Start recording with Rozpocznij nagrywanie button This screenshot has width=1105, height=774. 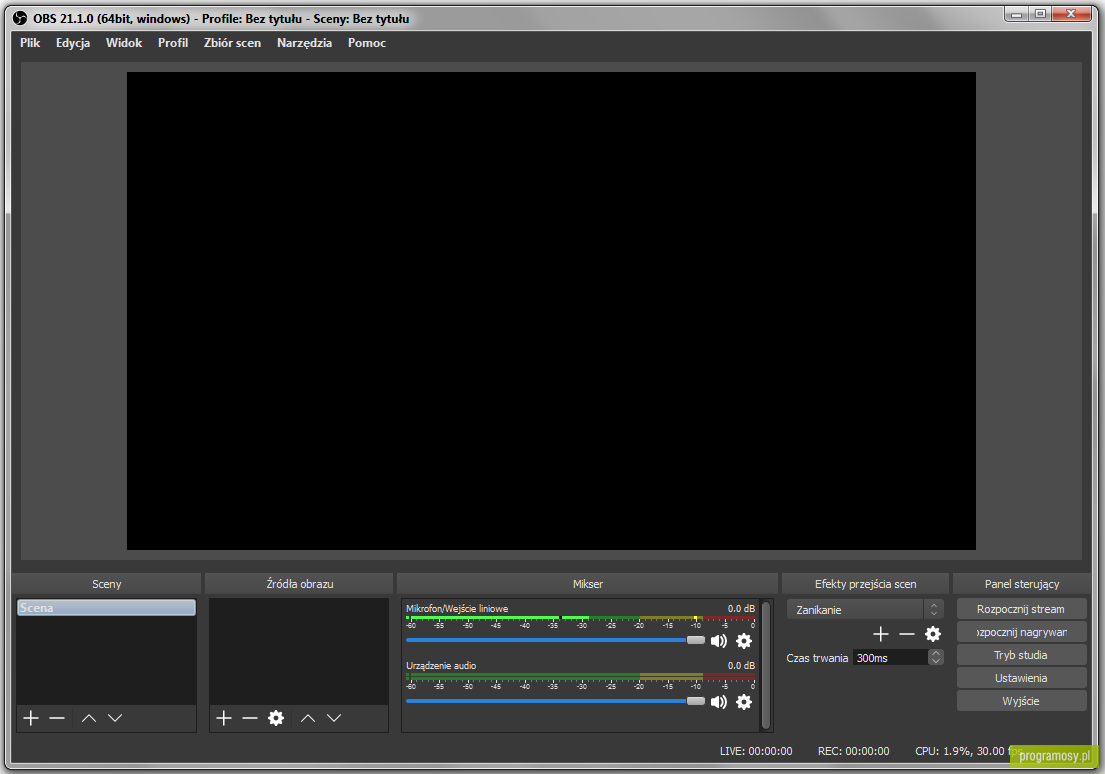click(x=1021, y=632)
